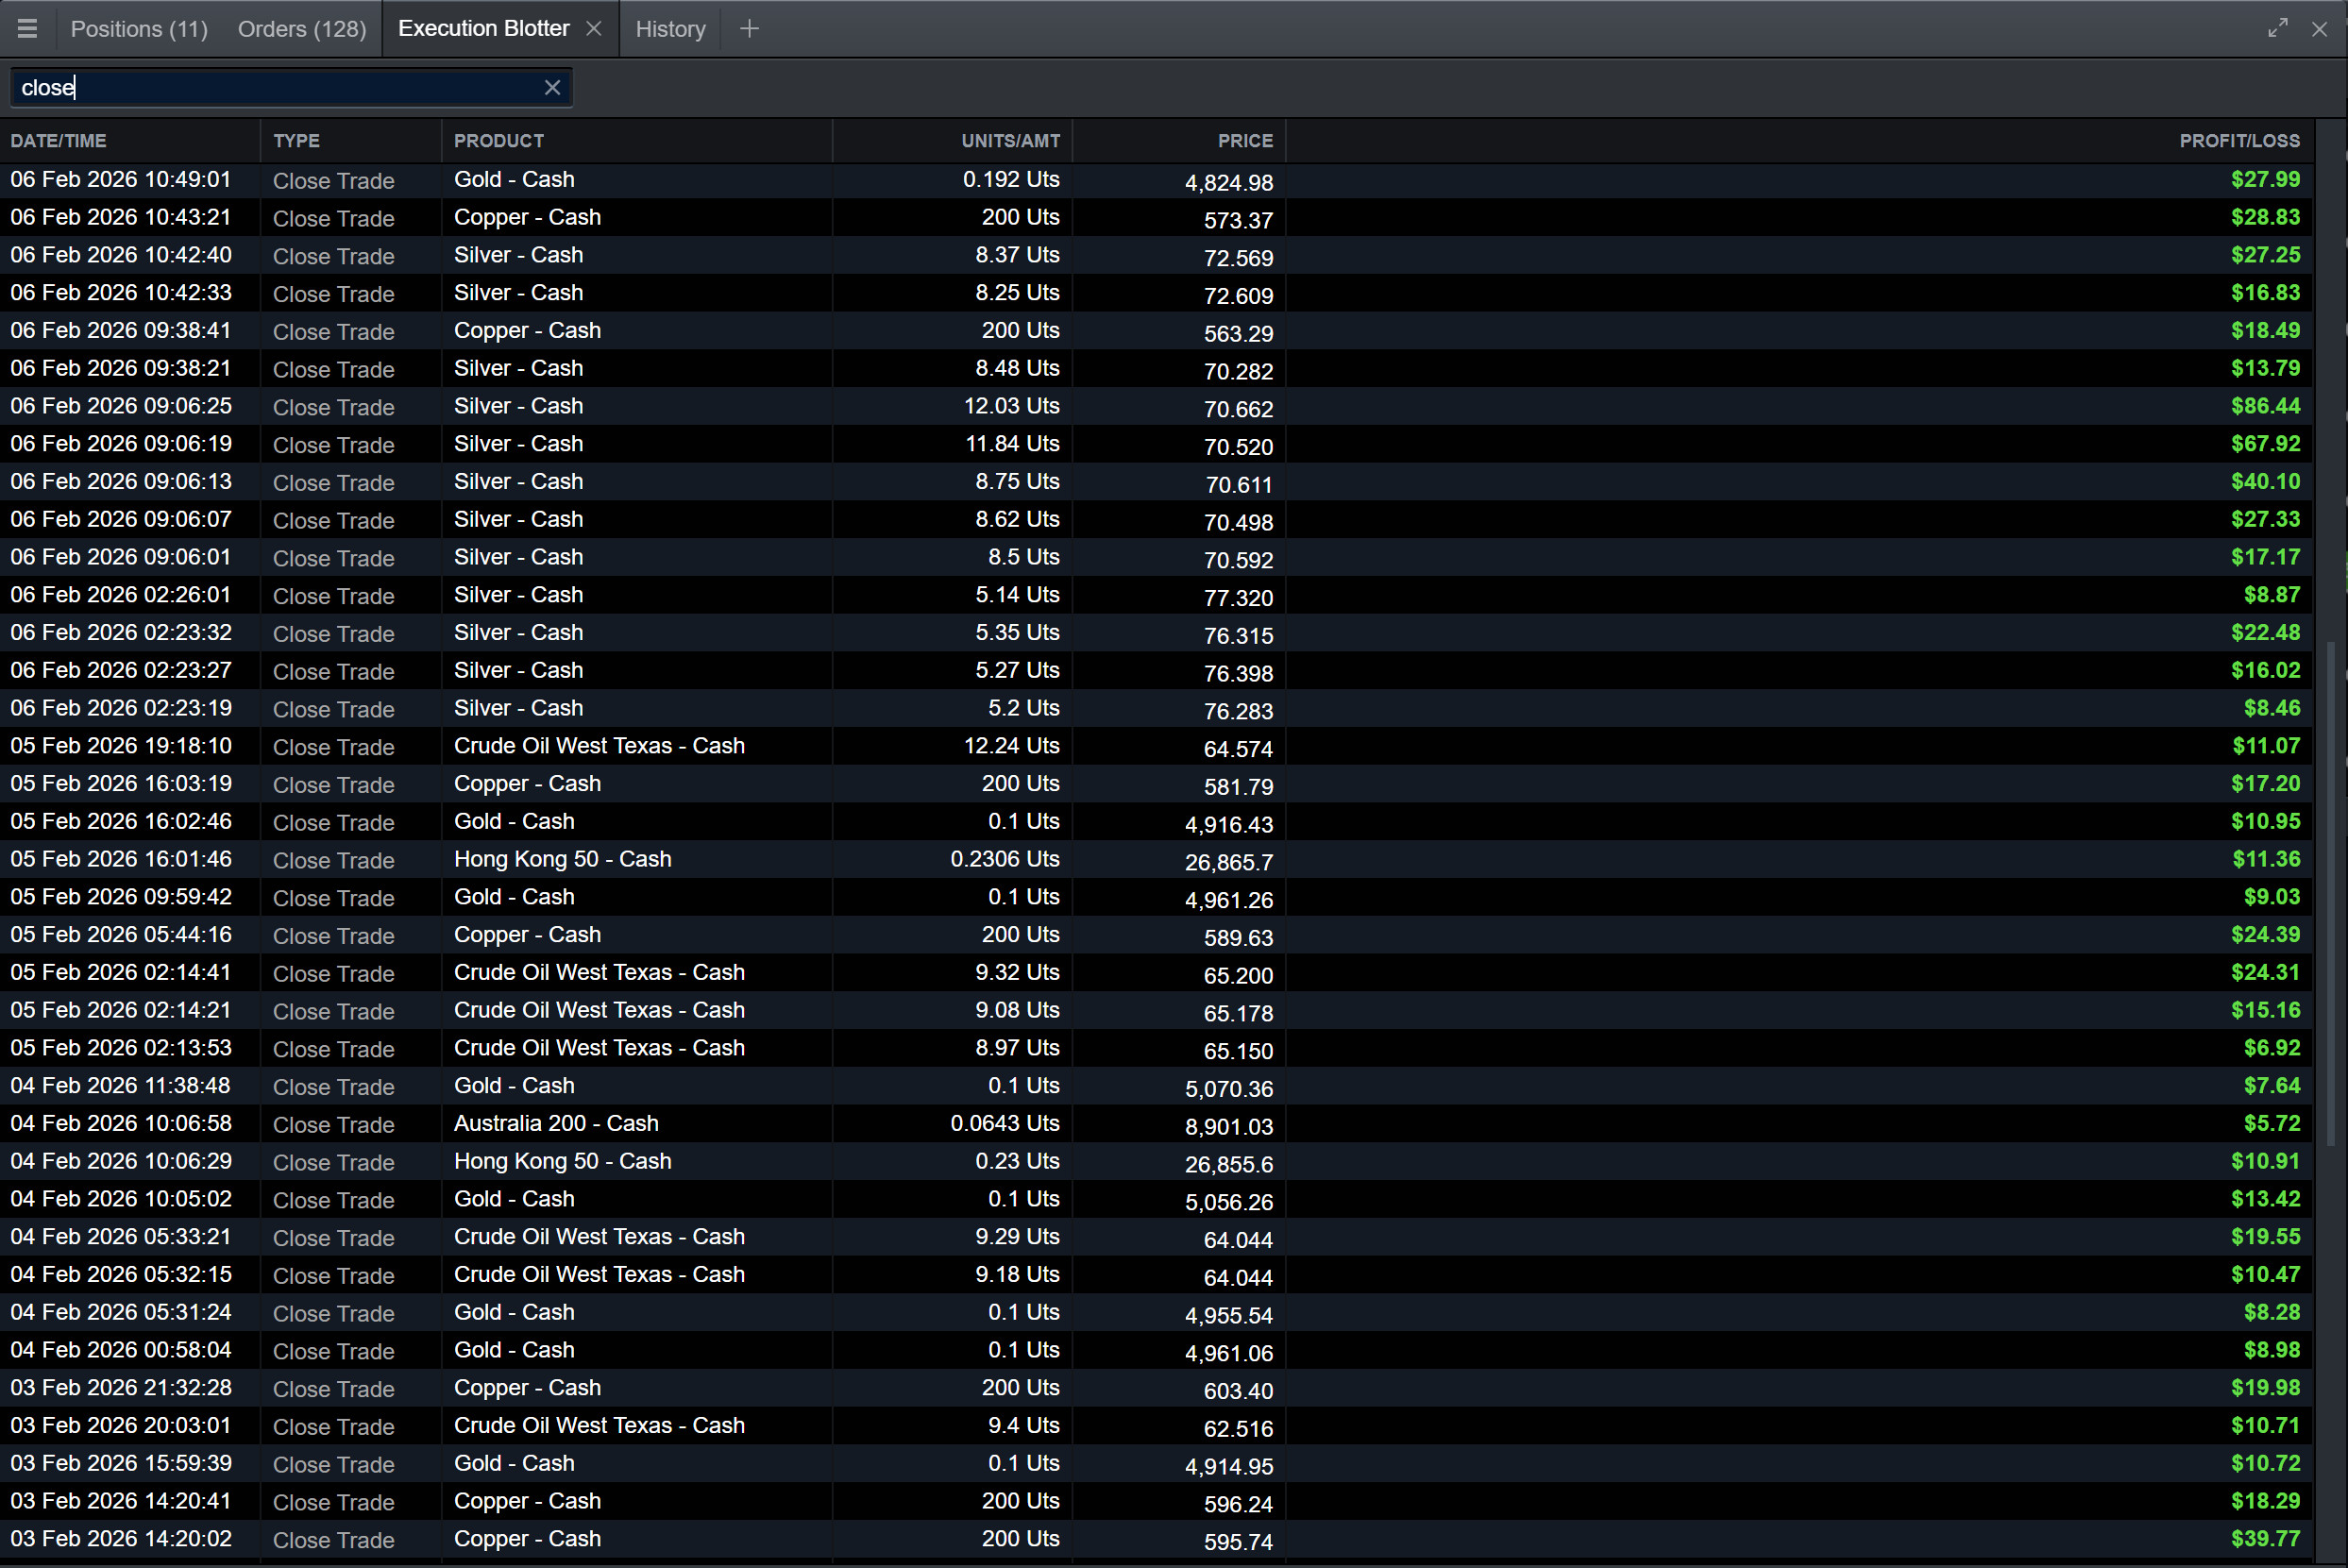Clear the search filter text
This screenshot has width=2348, height=1568.
[552, 88]
